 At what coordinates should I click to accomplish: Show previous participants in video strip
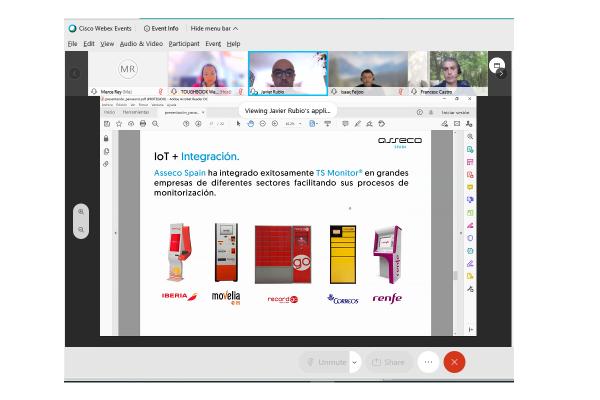point(75,73)
